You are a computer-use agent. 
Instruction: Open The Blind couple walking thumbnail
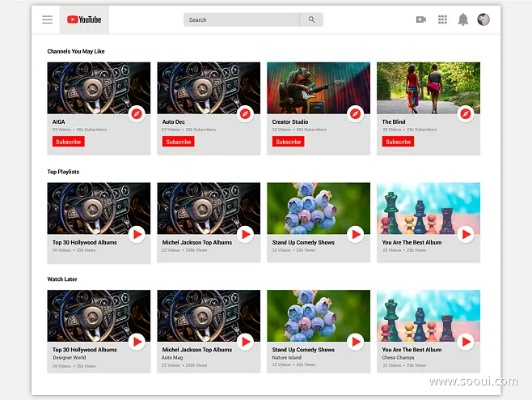click(429, 88)
